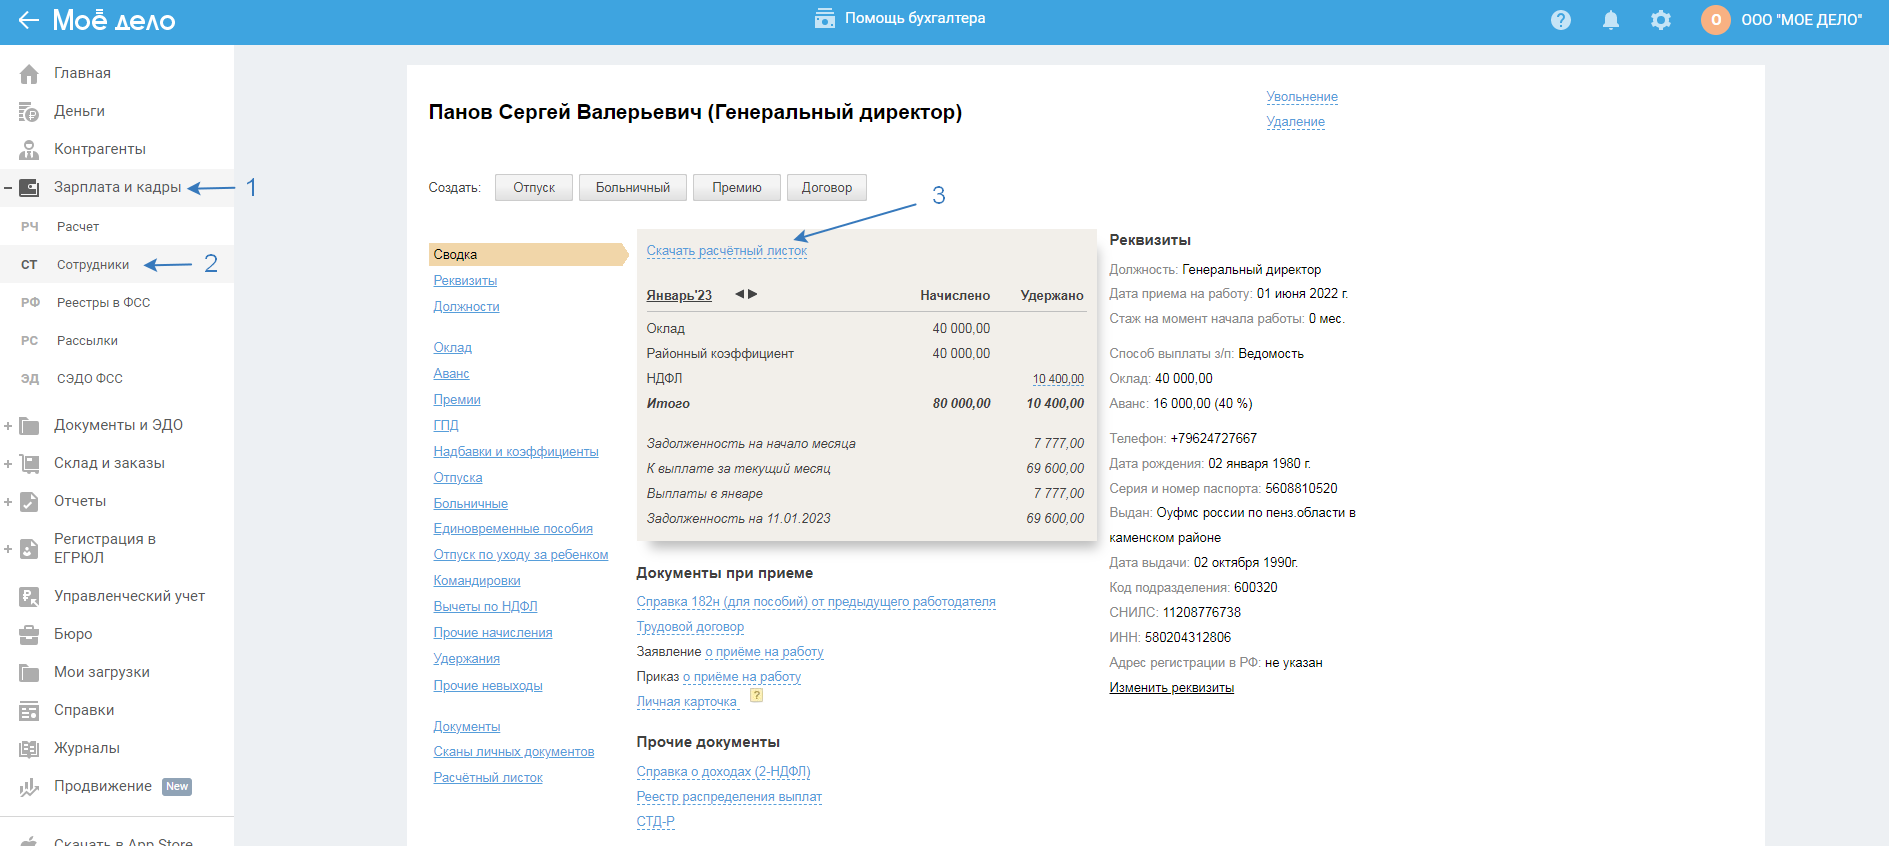Open the help question mark icon

click(x=1561, y=20)
